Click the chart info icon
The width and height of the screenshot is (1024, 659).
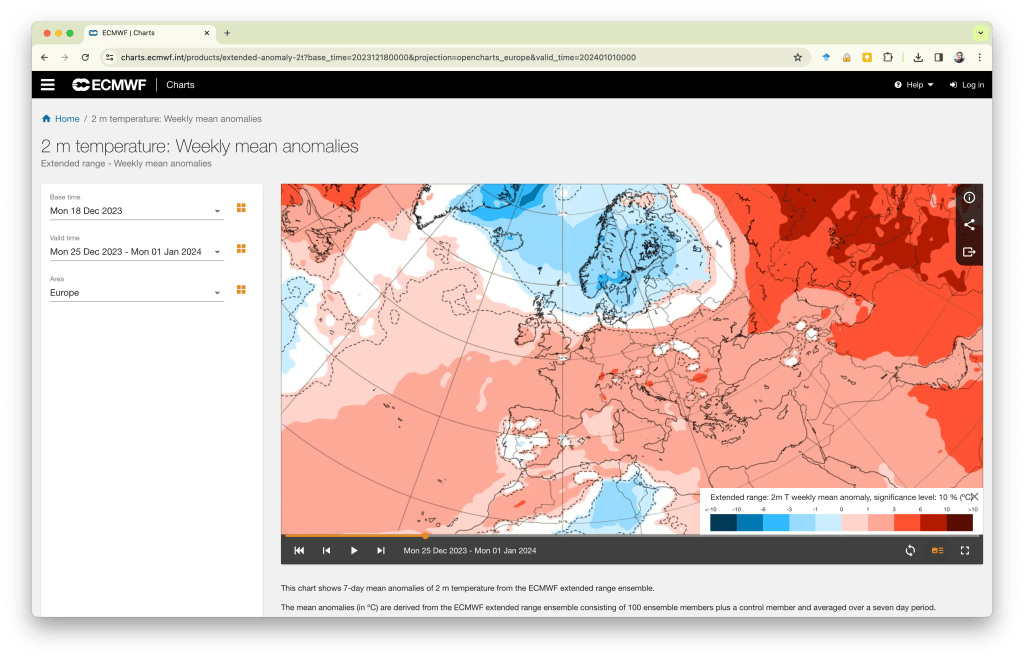(969, 197)
